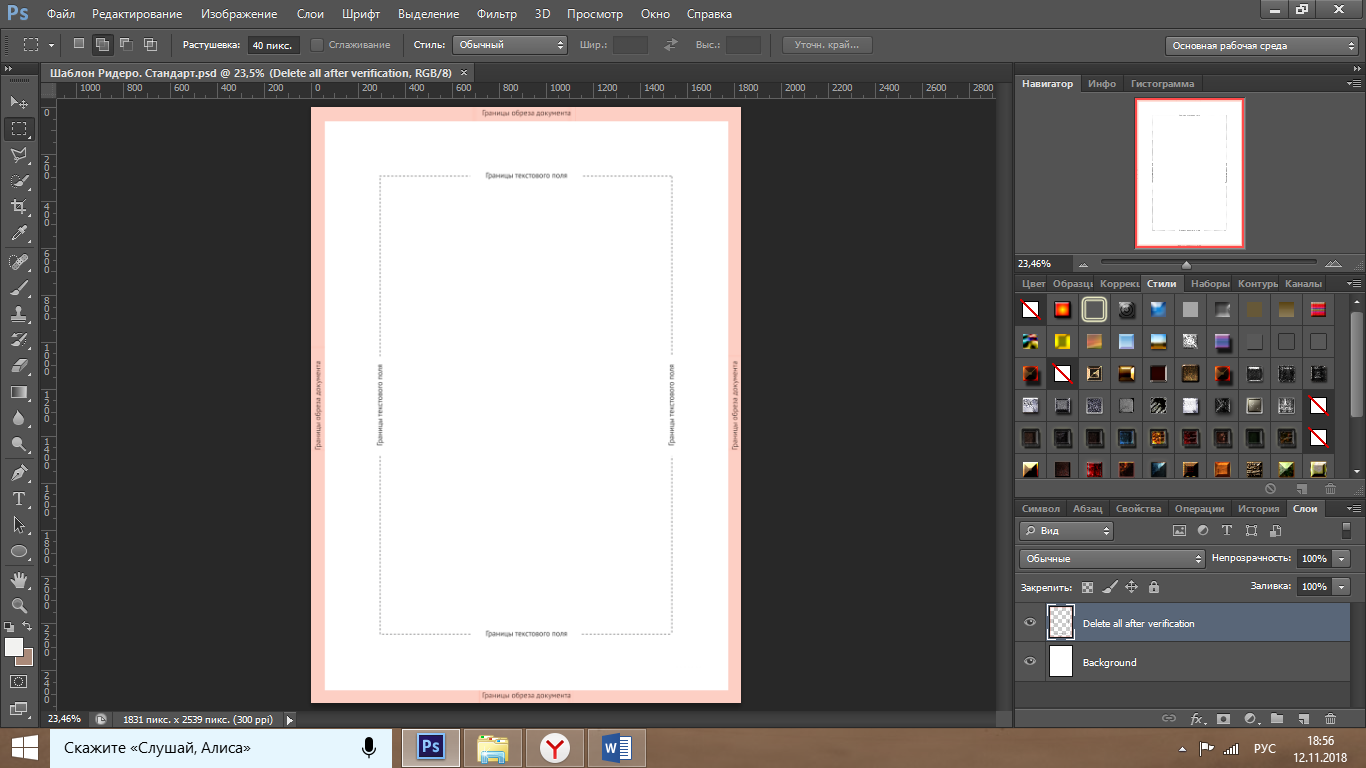Viewport: 1366px width, 768px height.
Task: Expand the Основная рабочая среда workspace dropdown
Action: click(x=1262, y=46)
